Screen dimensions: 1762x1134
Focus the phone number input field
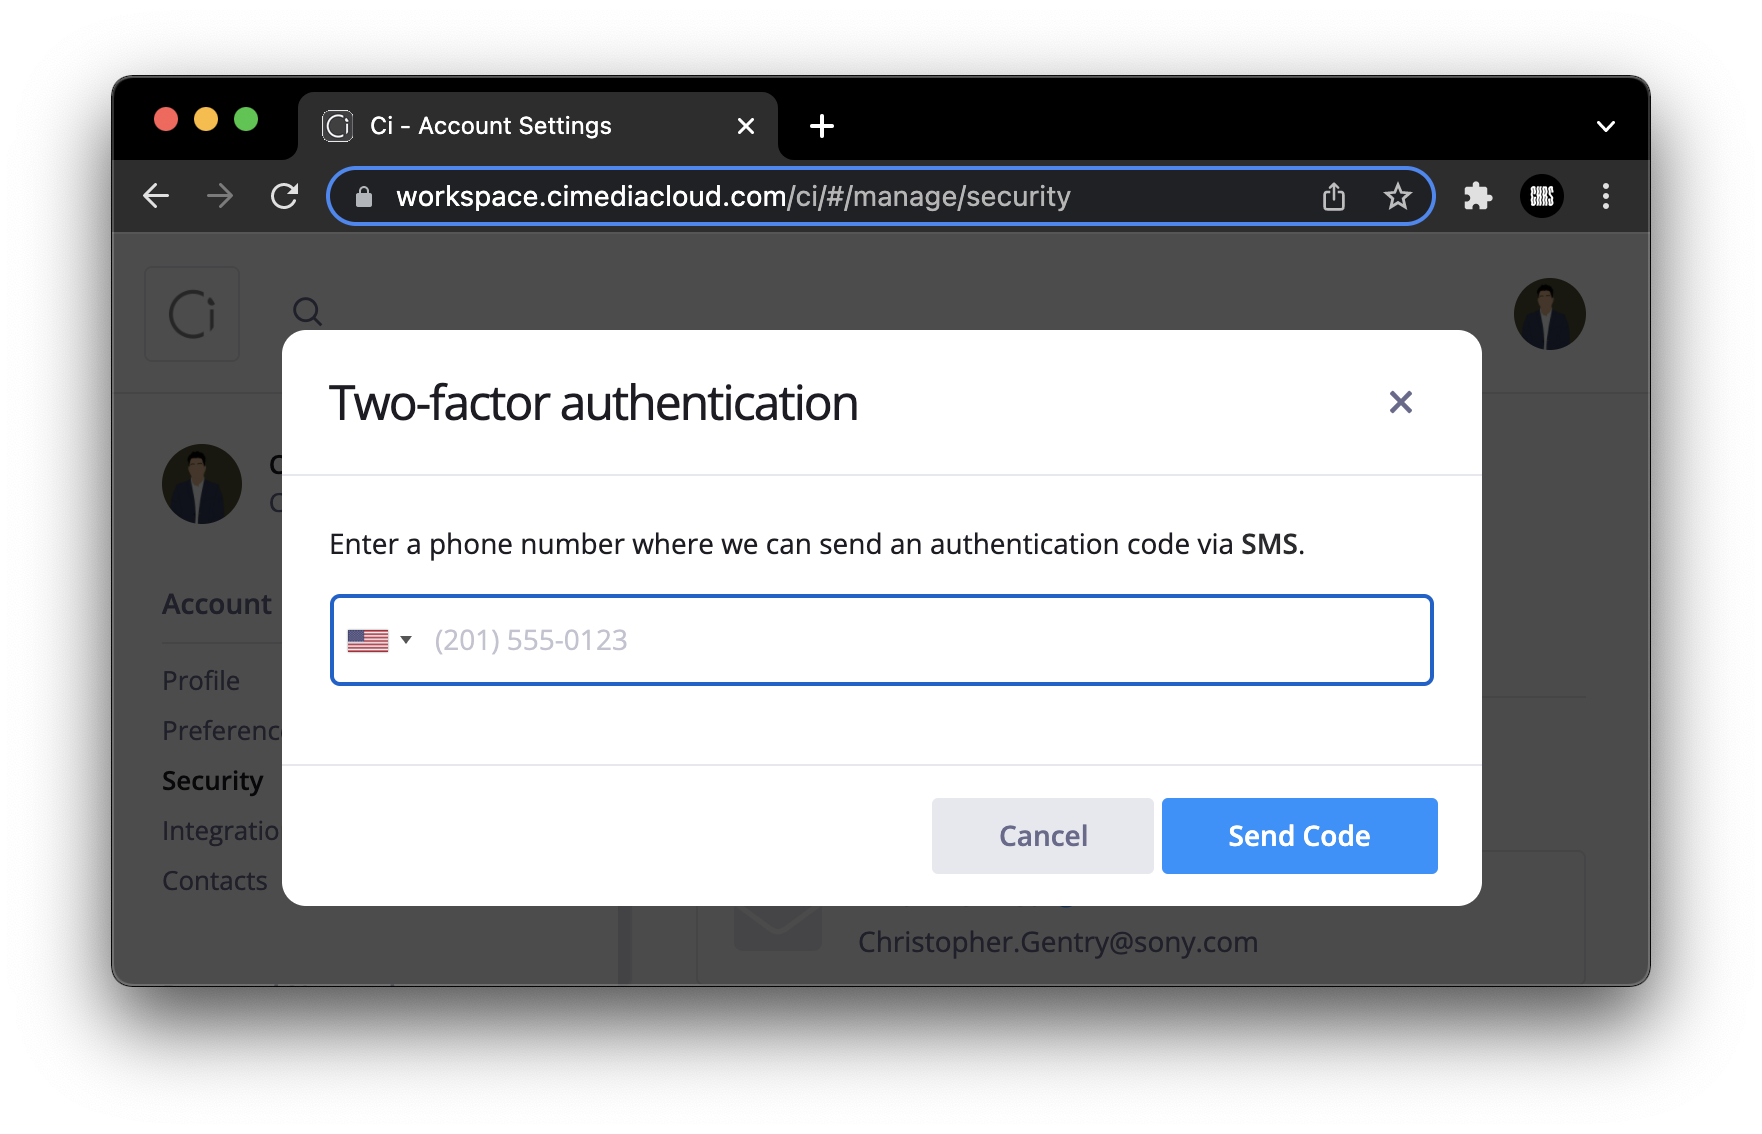(881, 640)
